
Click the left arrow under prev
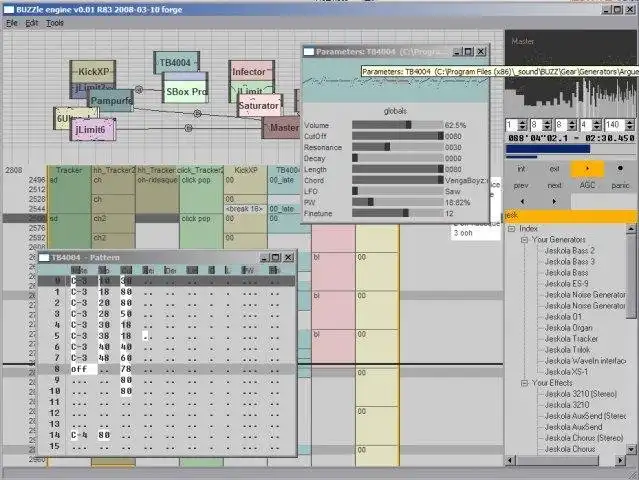pyautogui.click(x=522, y=201)
